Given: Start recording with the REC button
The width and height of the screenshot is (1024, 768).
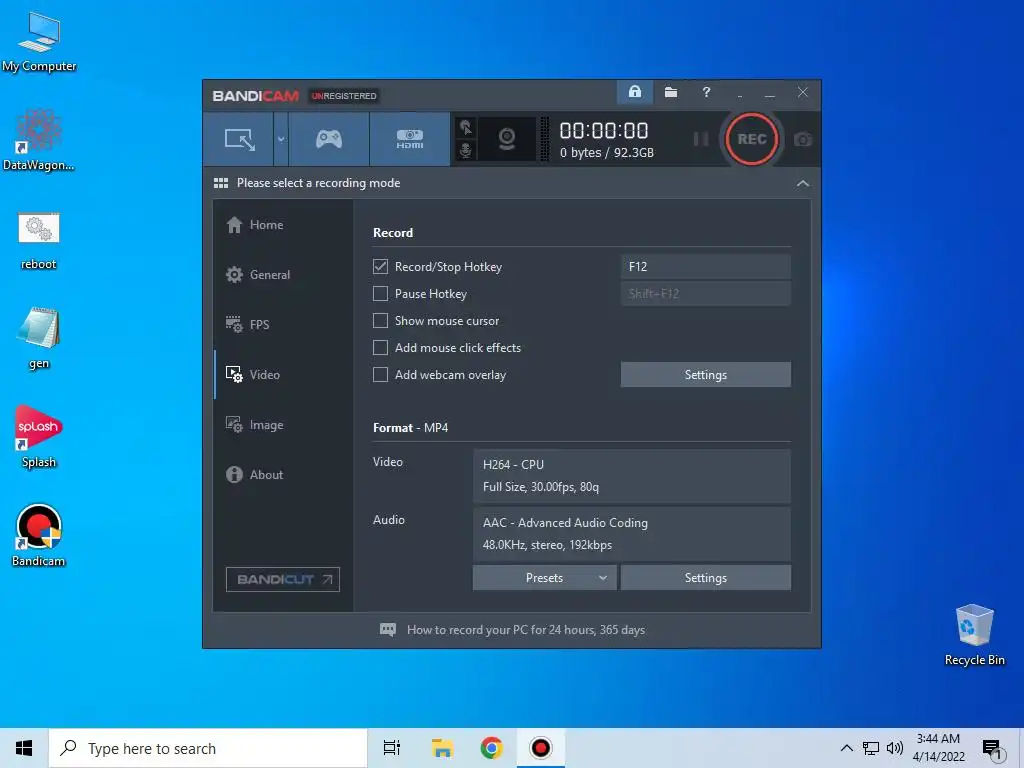Looking at the screenshot, I should pyautogui.click(x=752, y=139).
